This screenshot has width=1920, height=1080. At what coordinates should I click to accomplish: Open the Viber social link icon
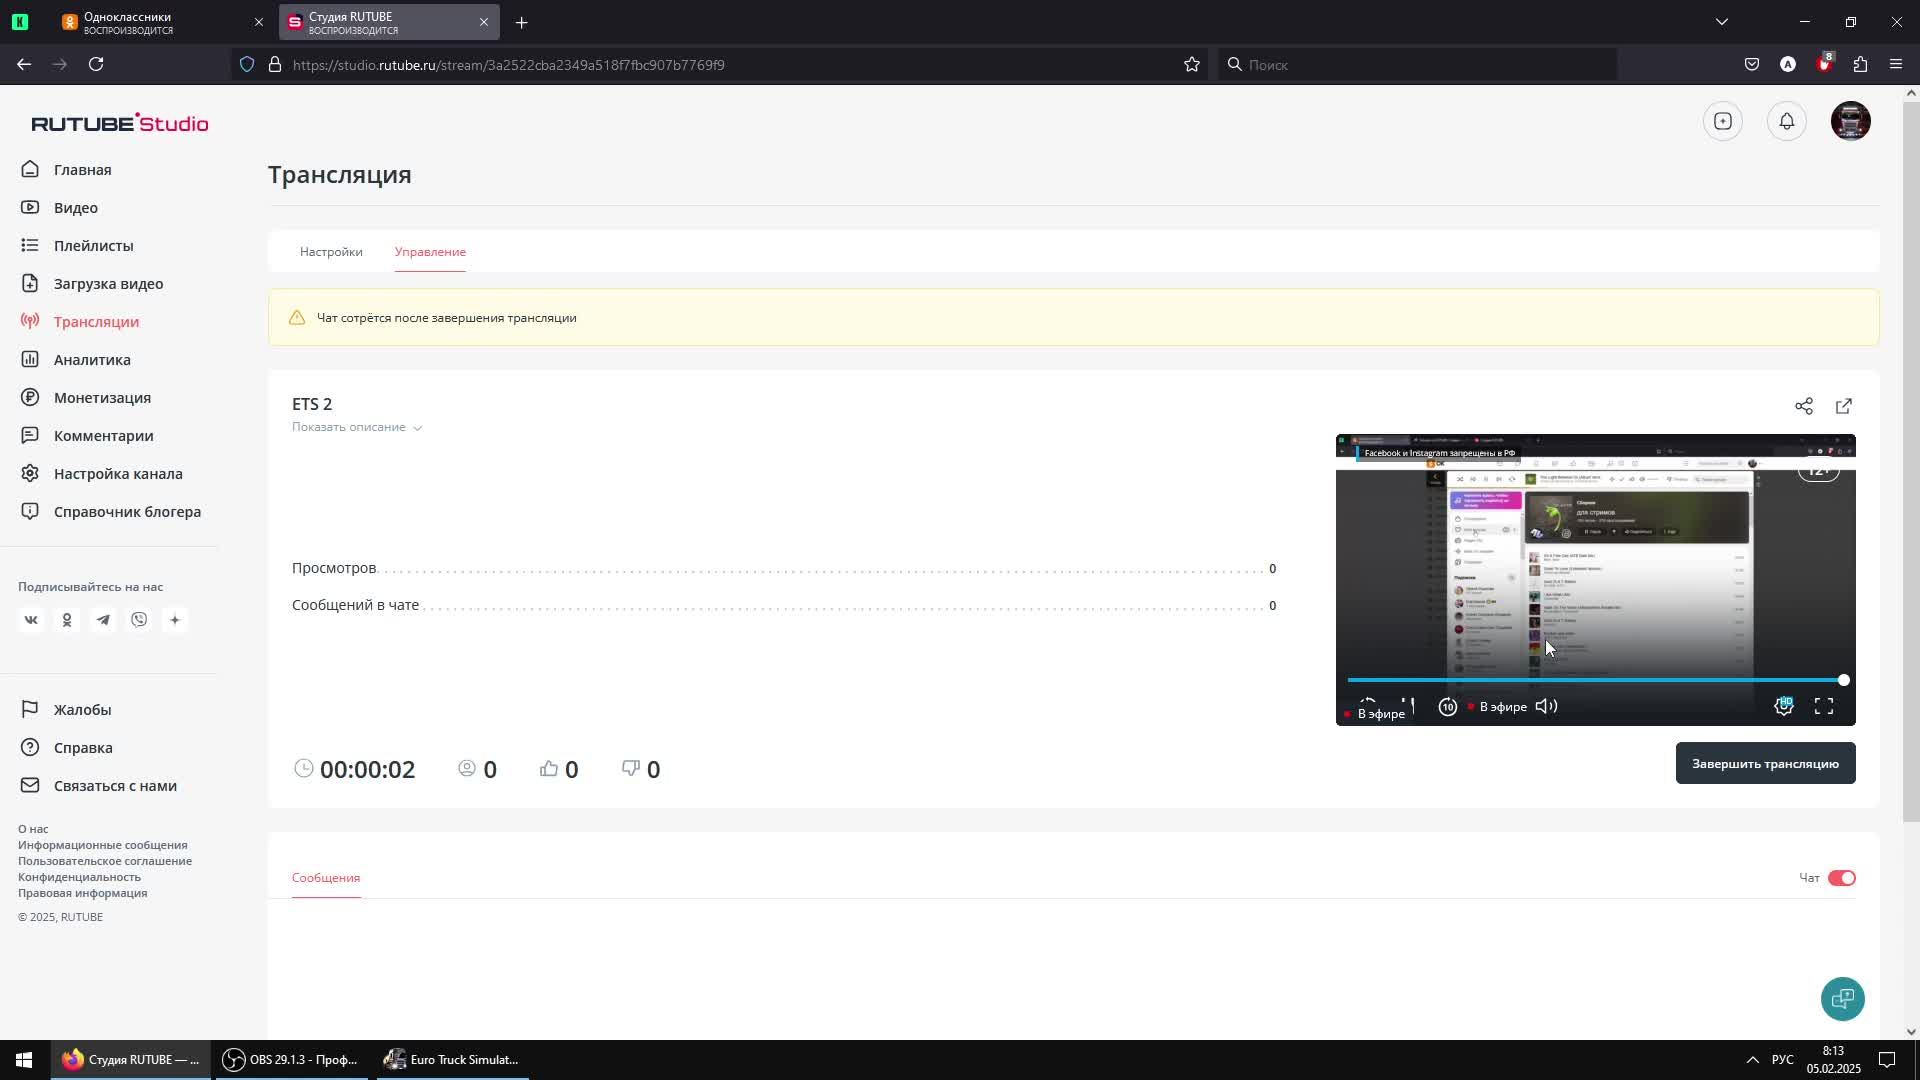(139, 620)
